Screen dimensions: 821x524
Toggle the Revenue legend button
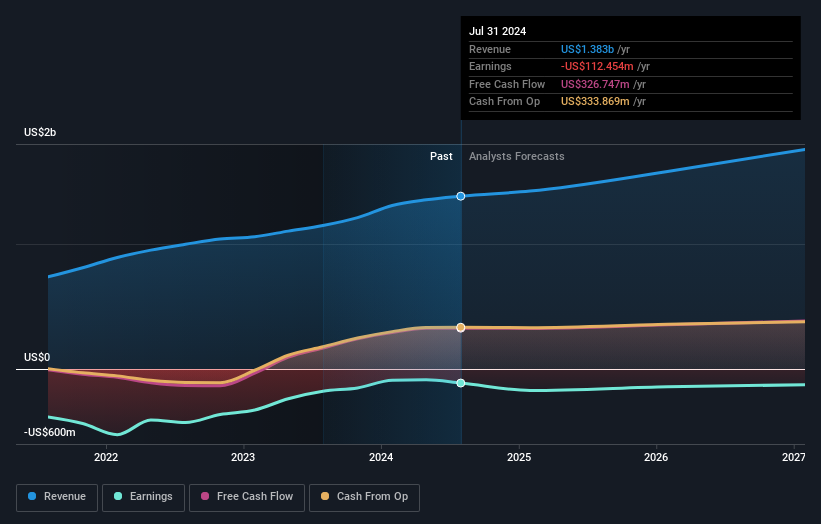tap(57, 497)
